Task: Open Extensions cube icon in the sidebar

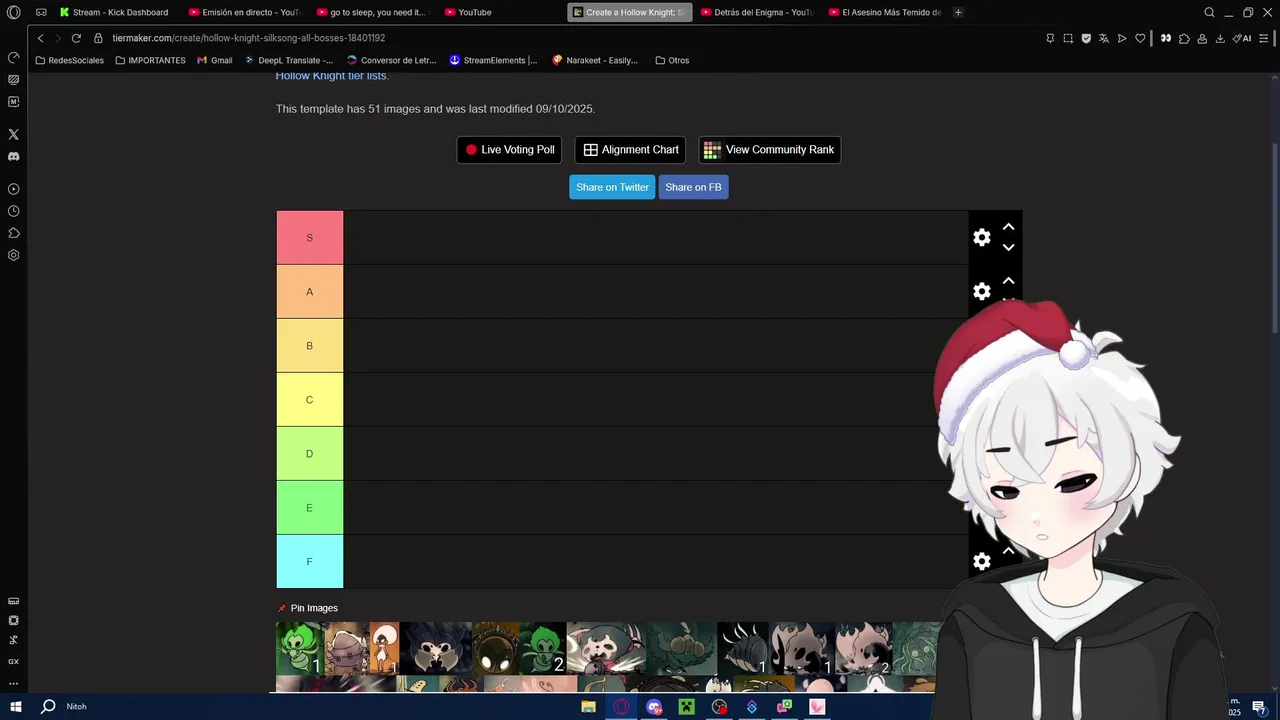Action: pyautogui.click(x=13, y=233)
